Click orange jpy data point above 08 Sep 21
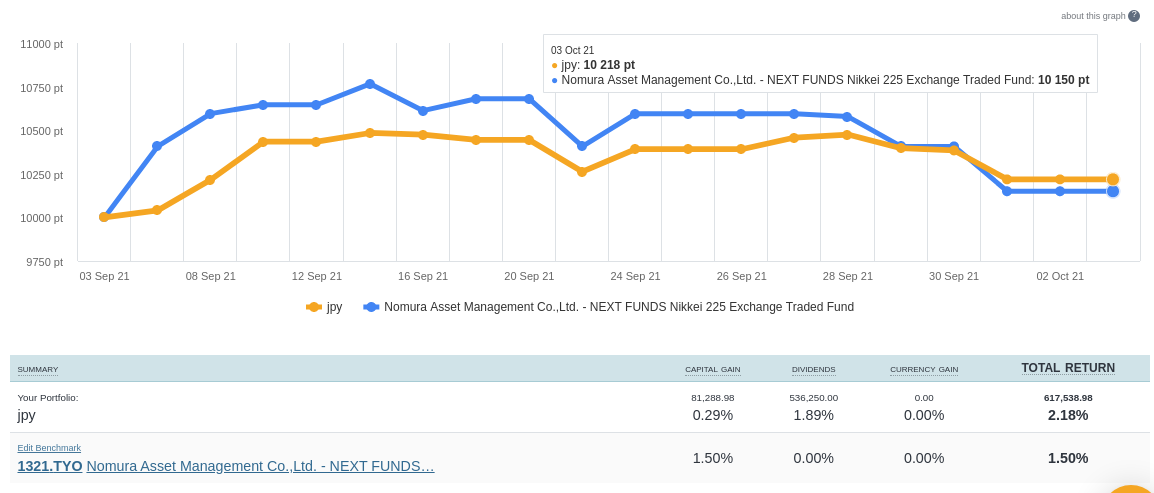The width and height of the screenshot is (1154, 493). point(210,180)
